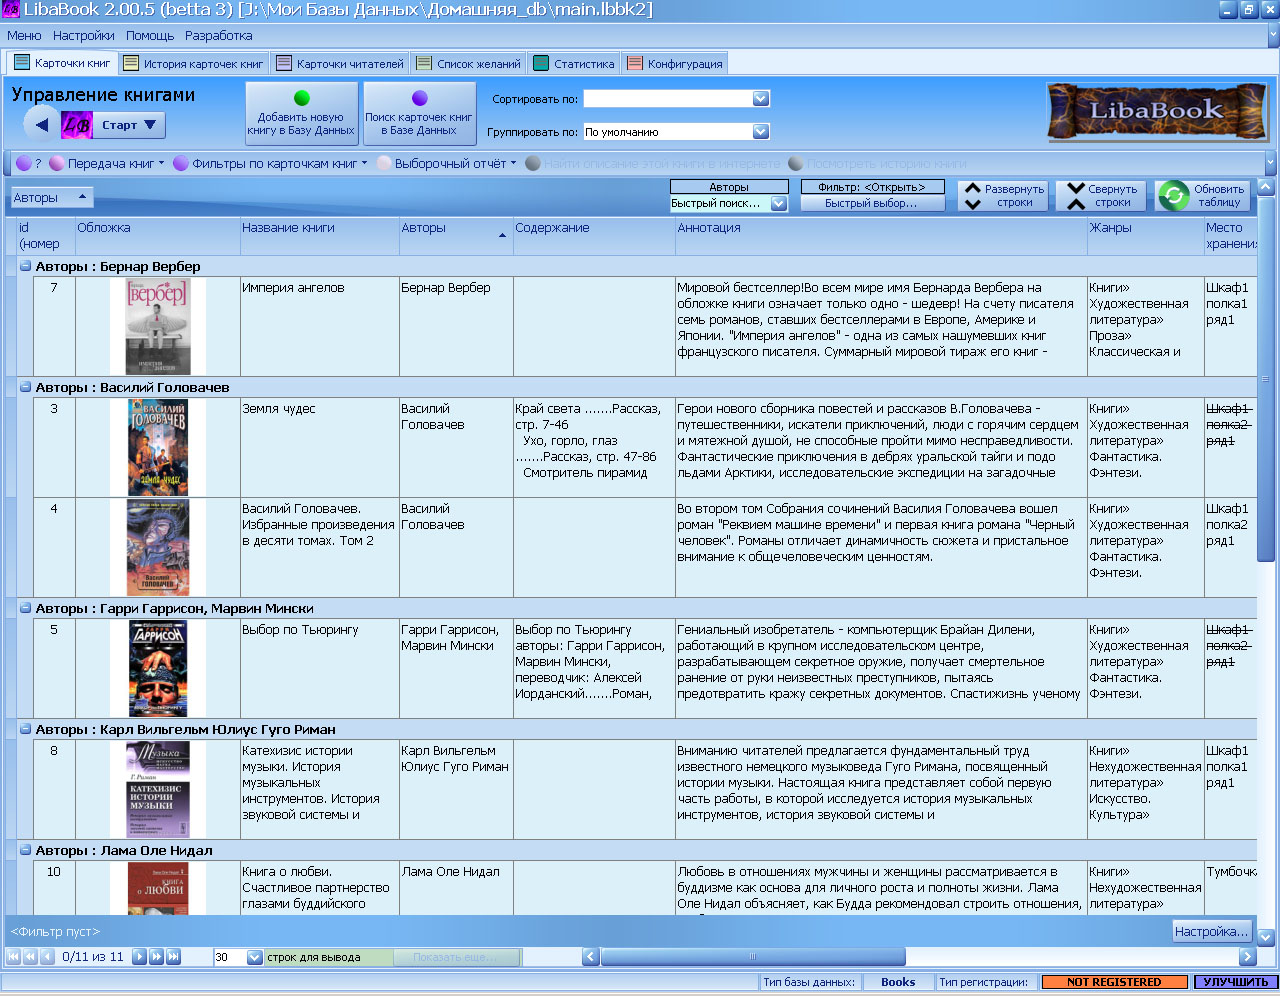Collapse the Бернар Вербер group

point(26,267)
